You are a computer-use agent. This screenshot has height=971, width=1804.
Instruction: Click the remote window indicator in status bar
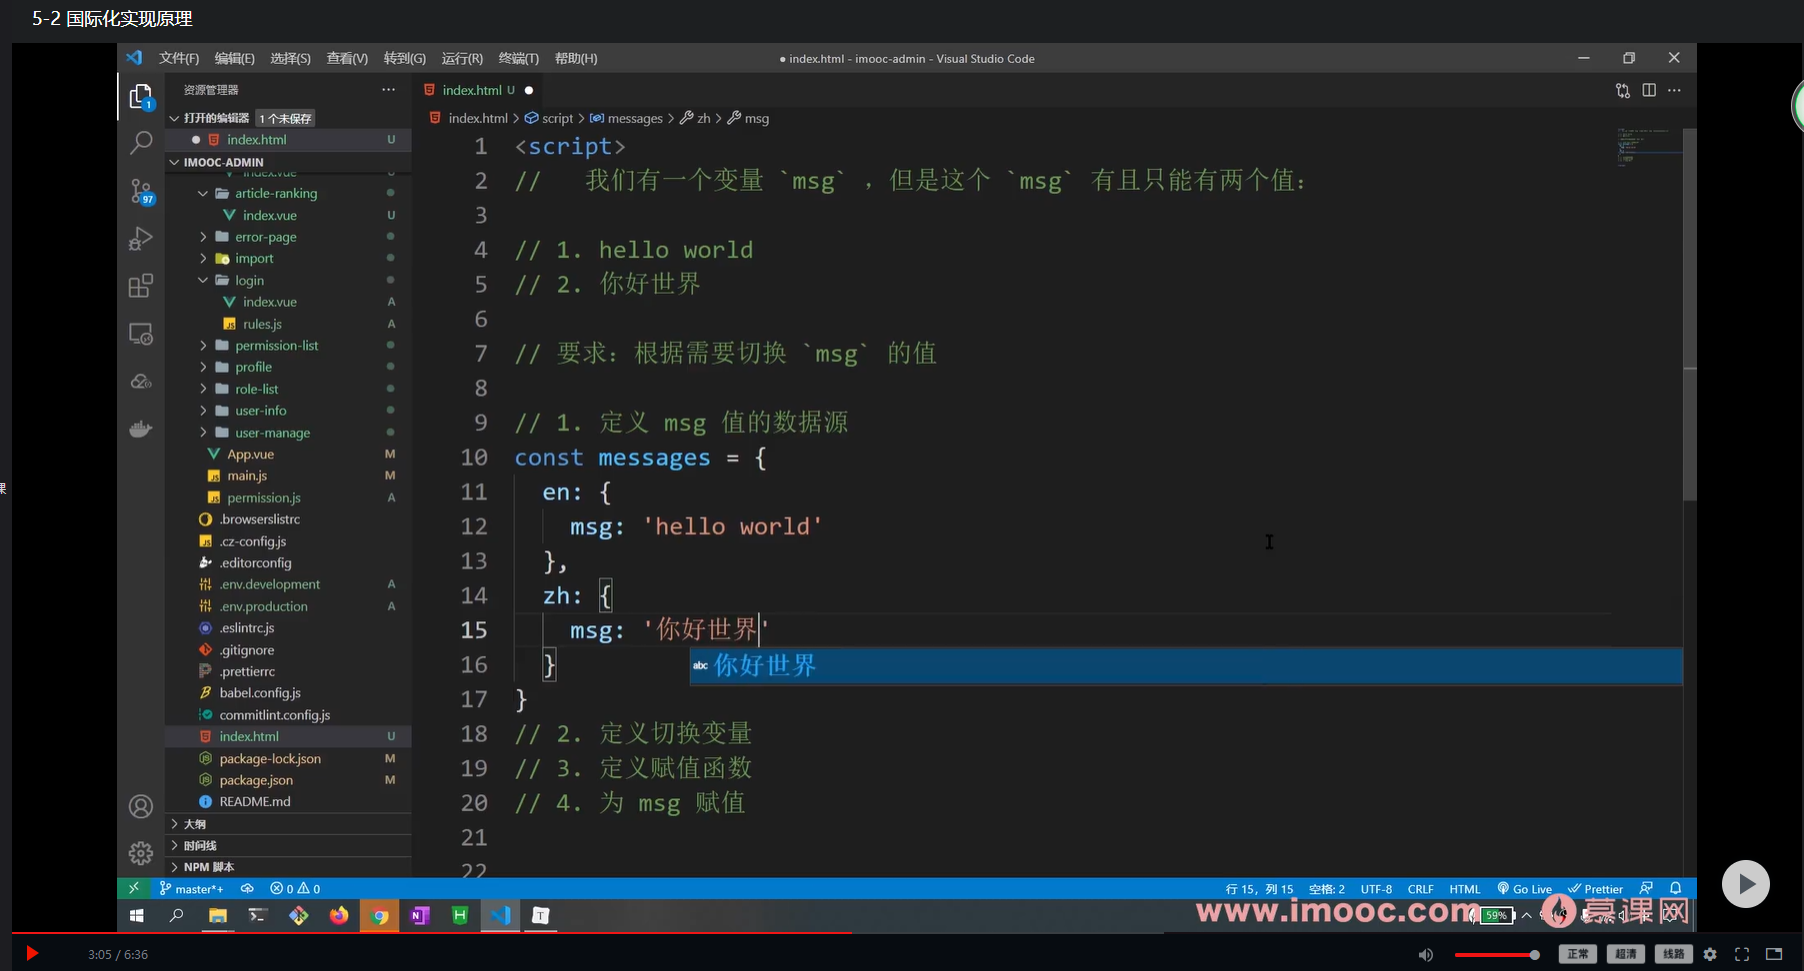tap(133, 888)
